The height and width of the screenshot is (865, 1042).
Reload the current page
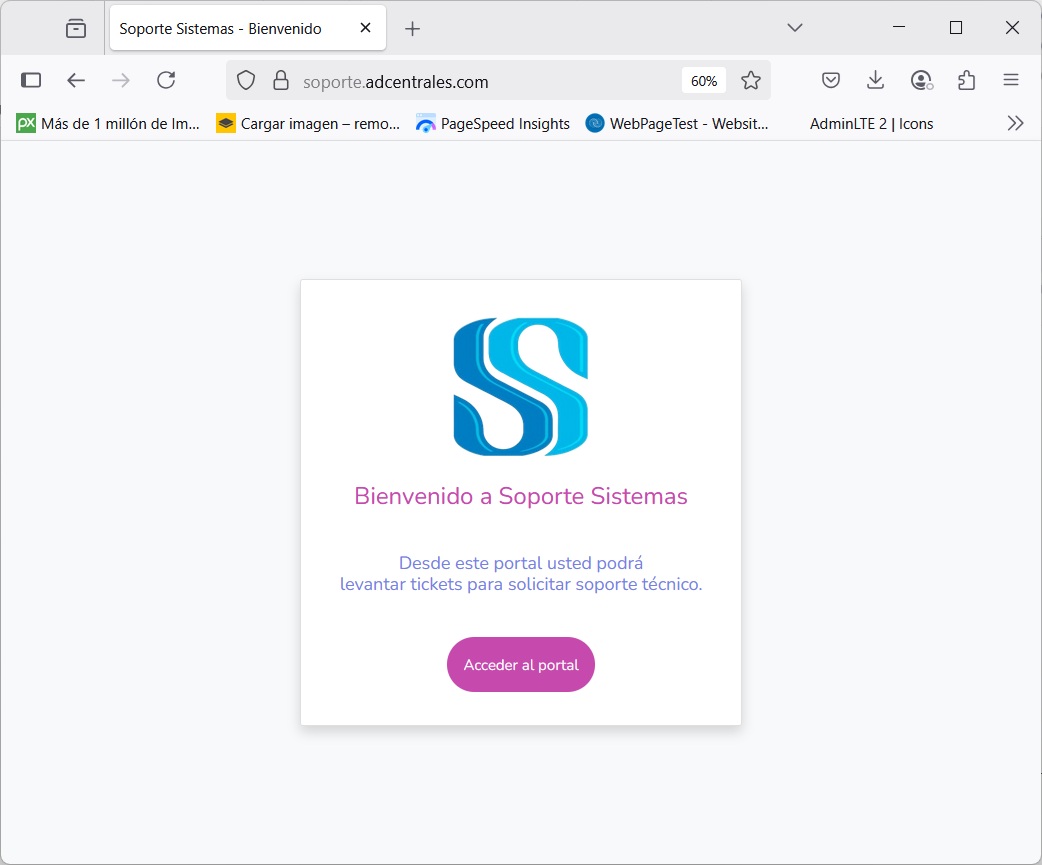166,80
